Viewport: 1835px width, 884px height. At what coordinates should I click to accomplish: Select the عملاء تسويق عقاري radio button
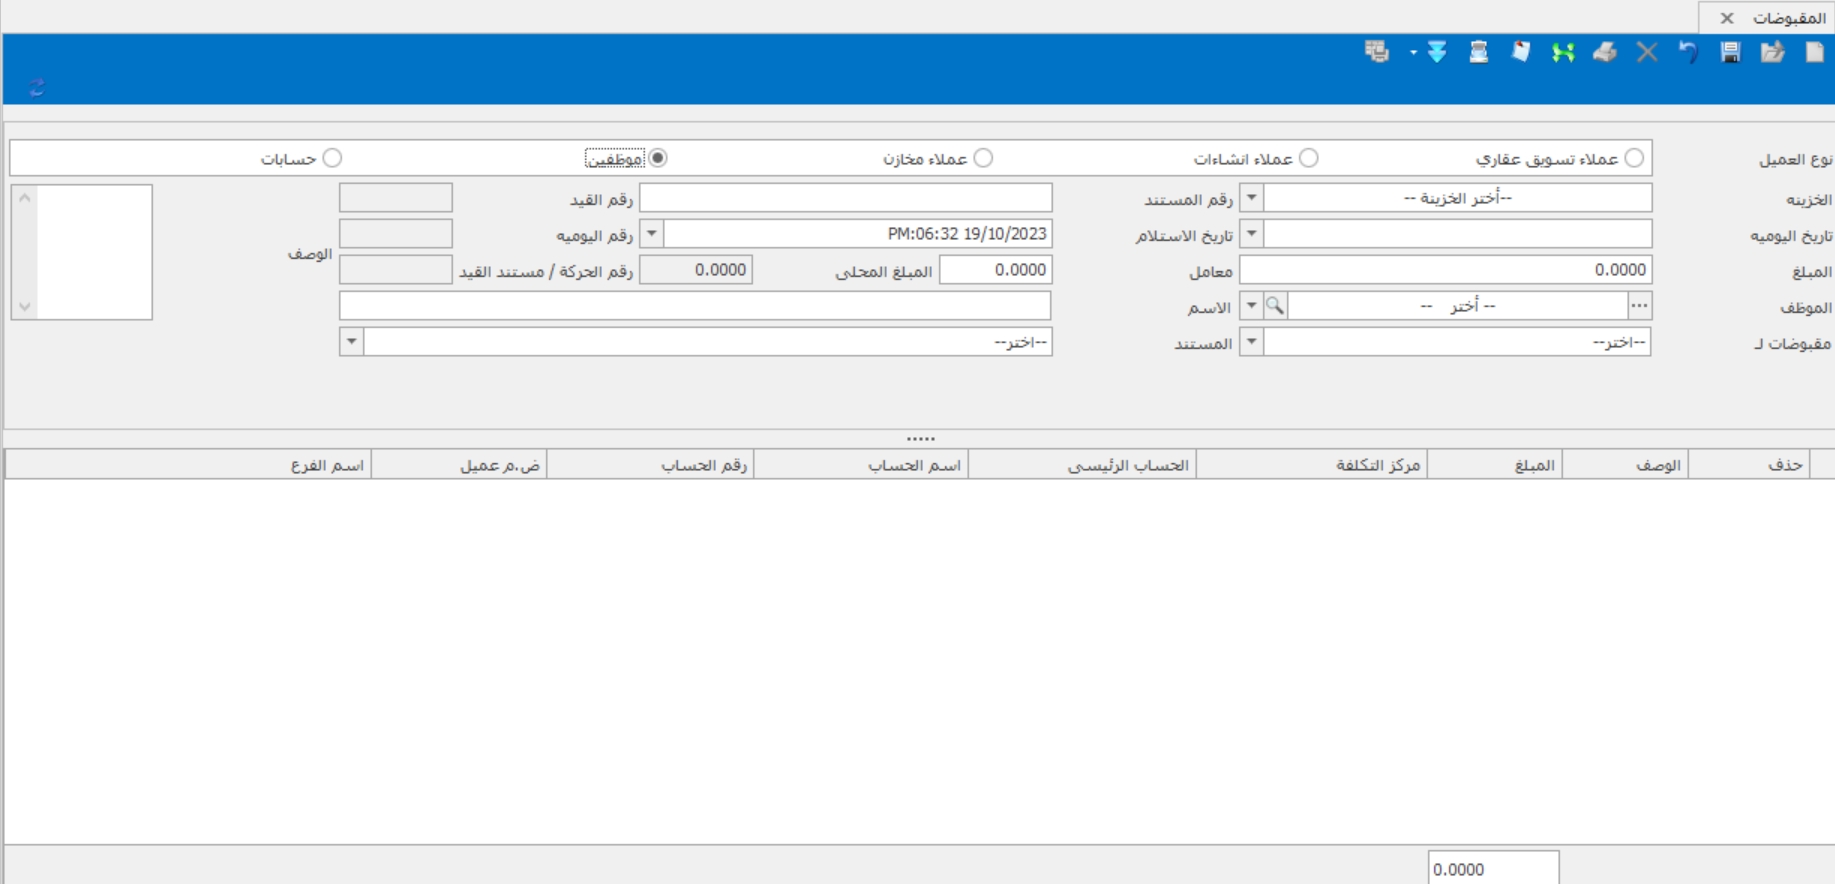pos(1634,158)
